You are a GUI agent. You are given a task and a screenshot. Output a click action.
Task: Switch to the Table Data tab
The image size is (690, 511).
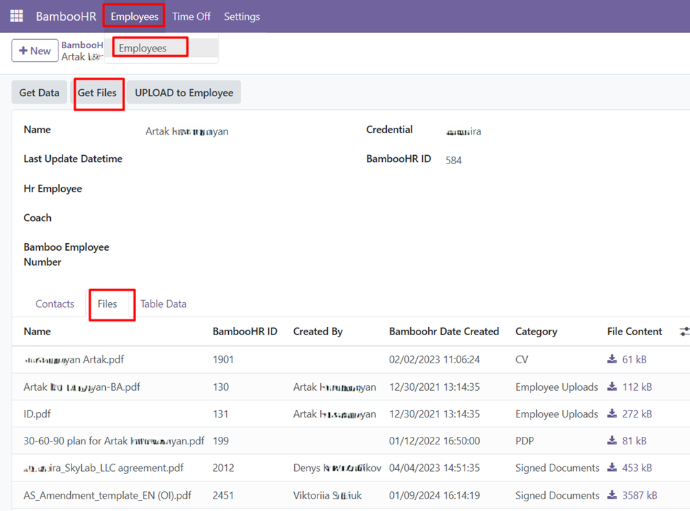[x=163, y=304]
